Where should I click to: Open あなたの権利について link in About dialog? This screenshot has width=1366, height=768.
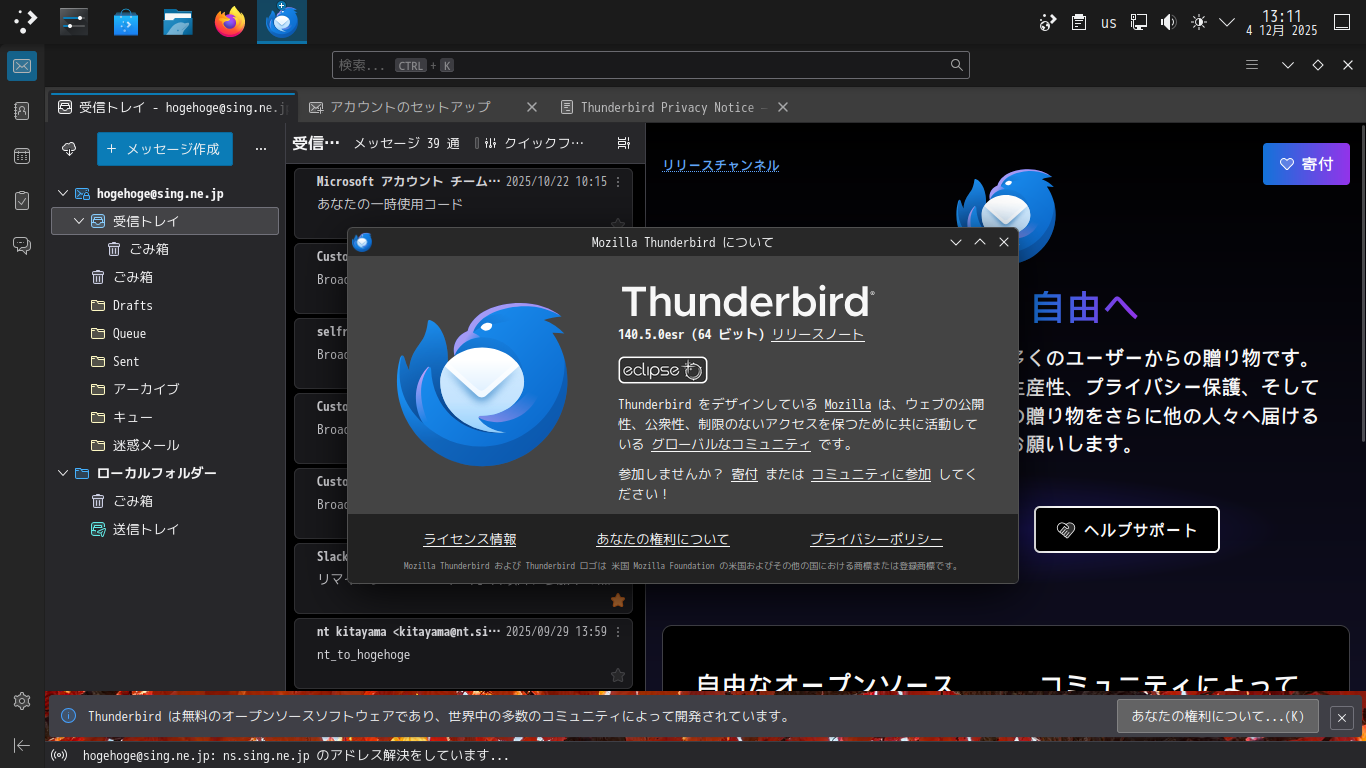coord(663,540)
